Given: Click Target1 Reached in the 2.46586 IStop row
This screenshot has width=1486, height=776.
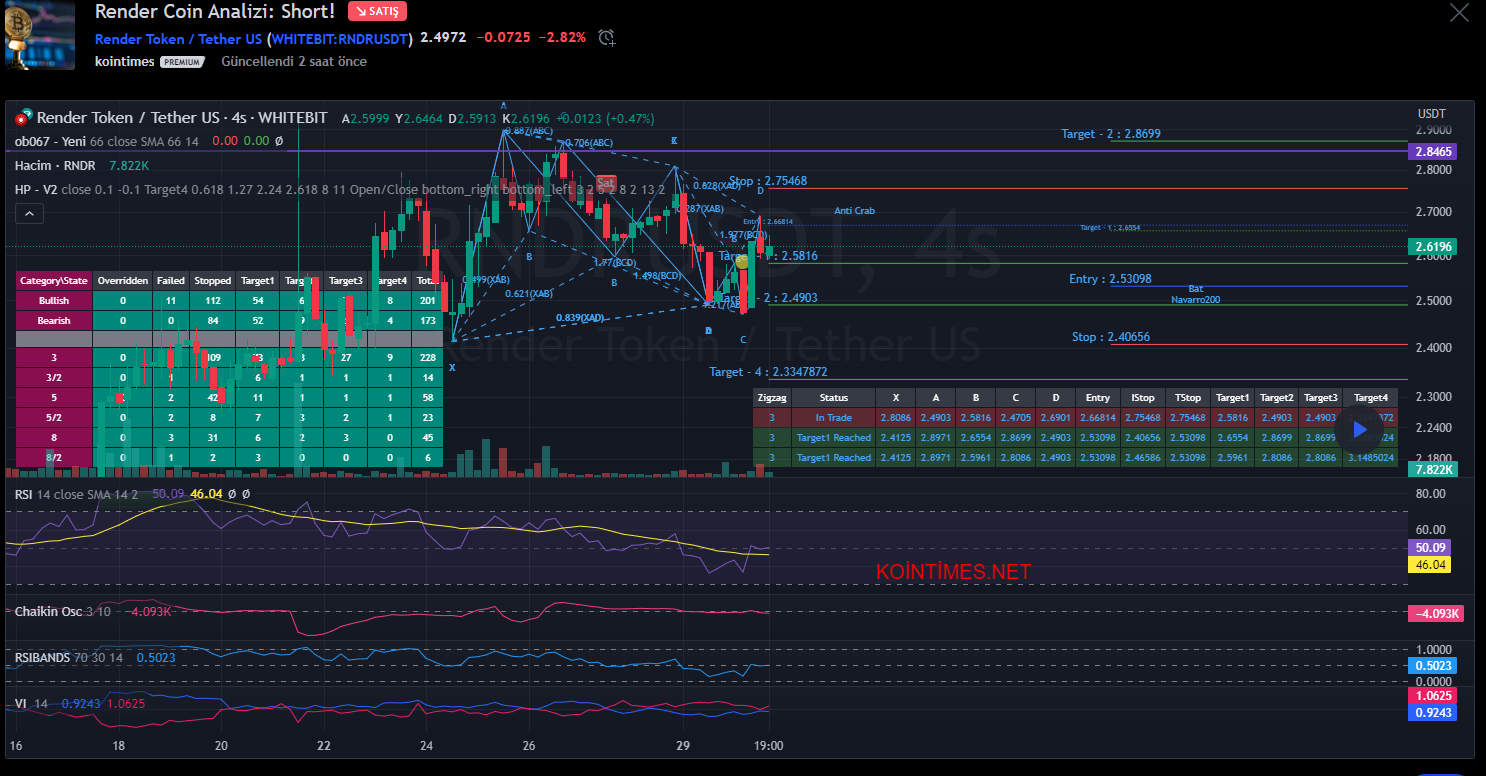Looking at the screenshot, I should 833,457.
